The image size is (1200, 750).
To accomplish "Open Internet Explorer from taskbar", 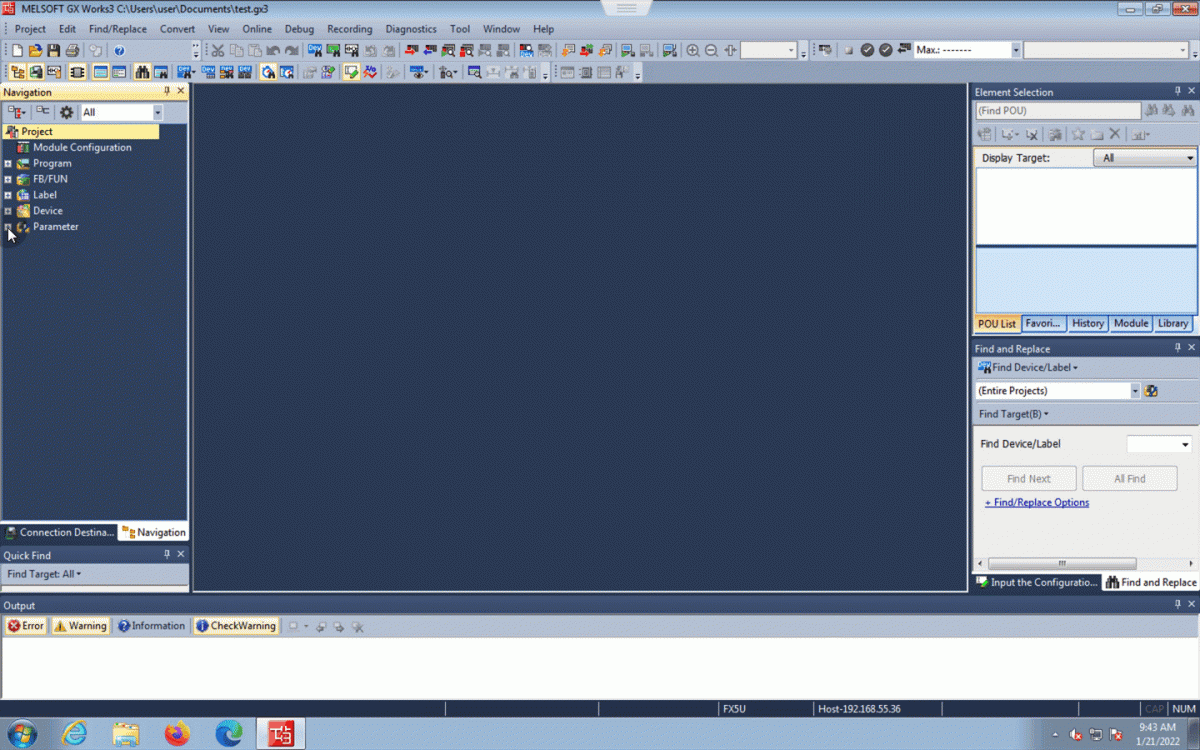I will click(x=74, y=734).
